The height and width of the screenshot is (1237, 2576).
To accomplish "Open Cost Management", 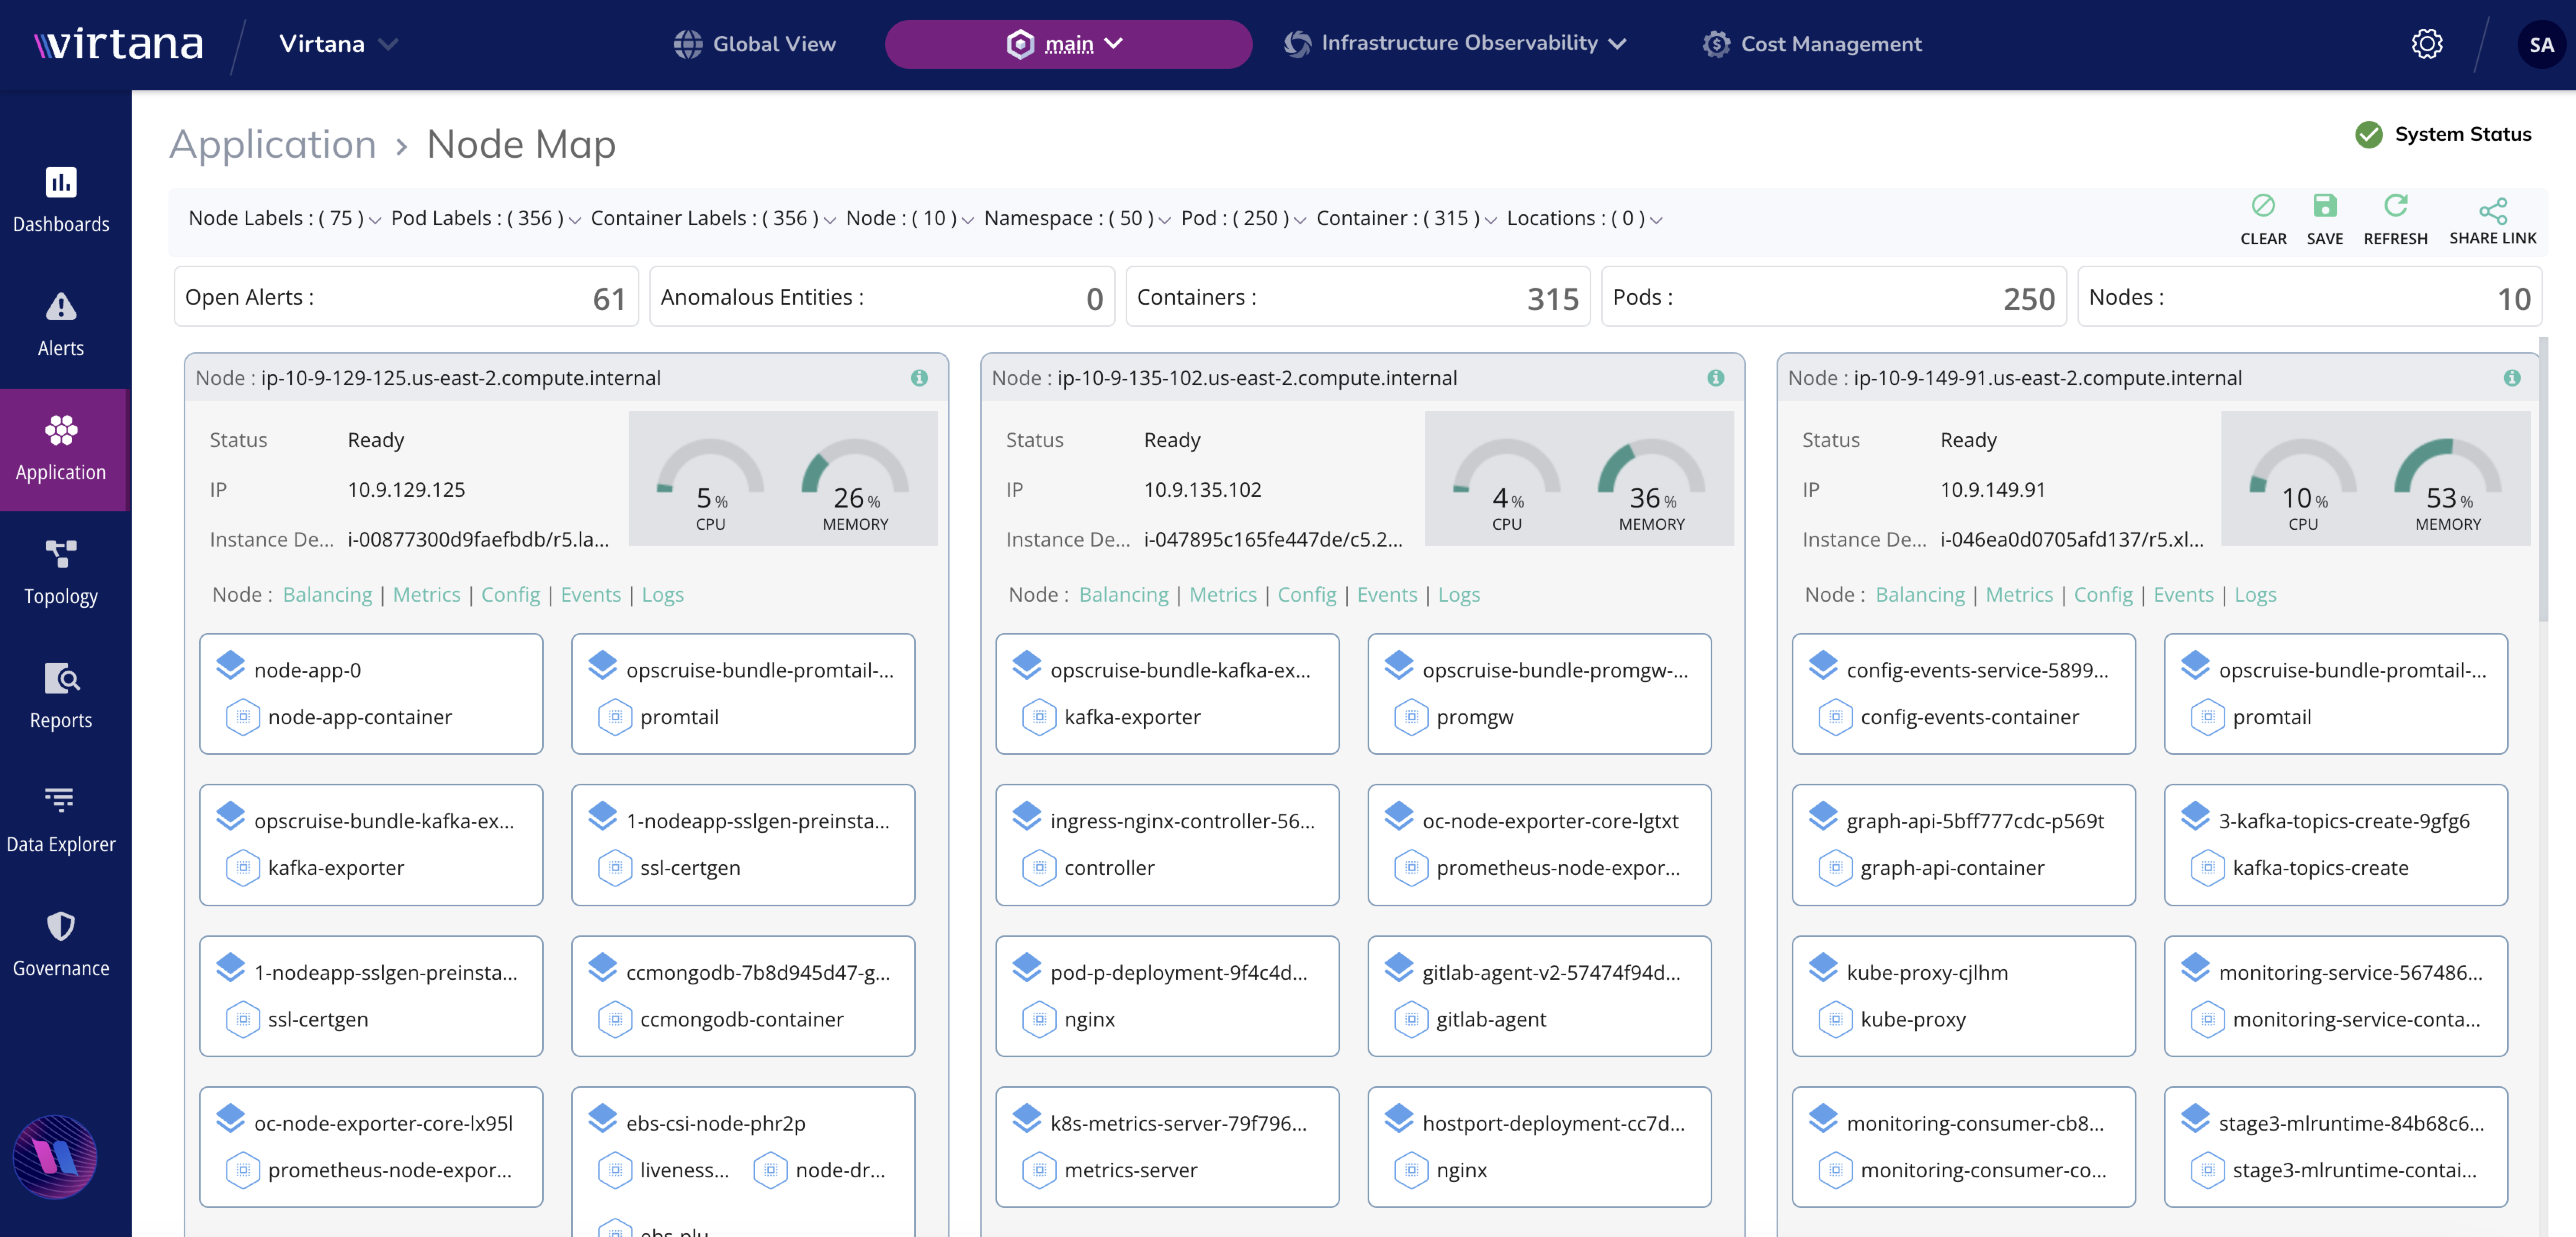I will (1812, 44).
